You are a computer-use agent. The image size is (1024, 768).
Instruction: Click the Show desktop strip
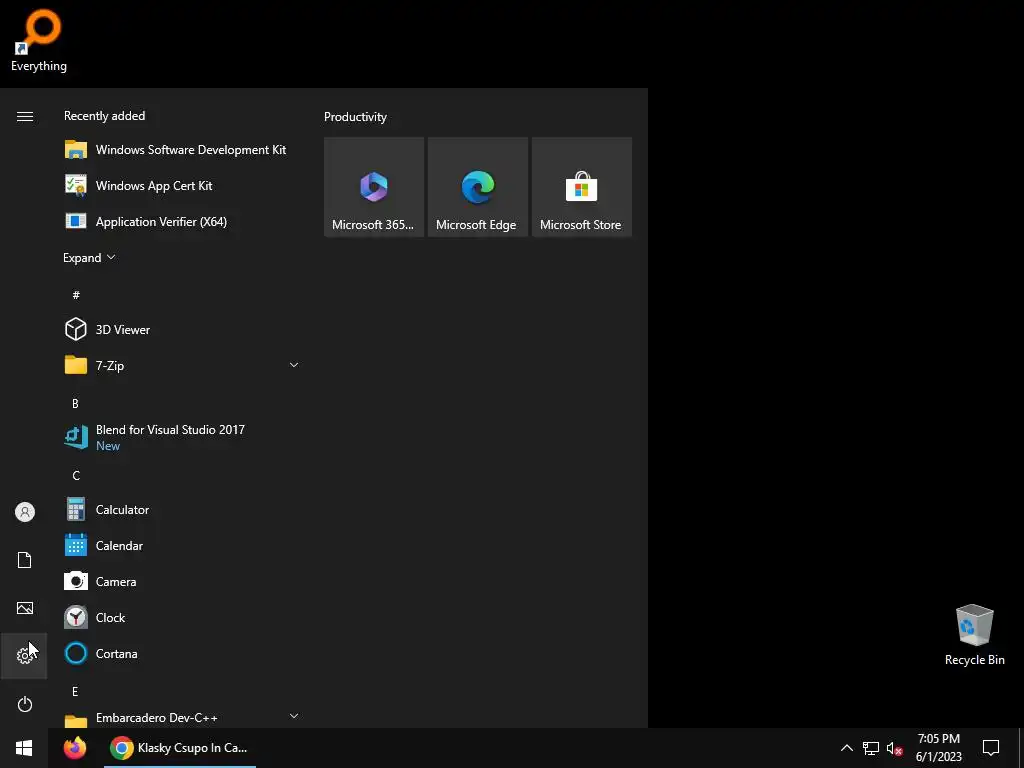click(x=1021, y=748)
